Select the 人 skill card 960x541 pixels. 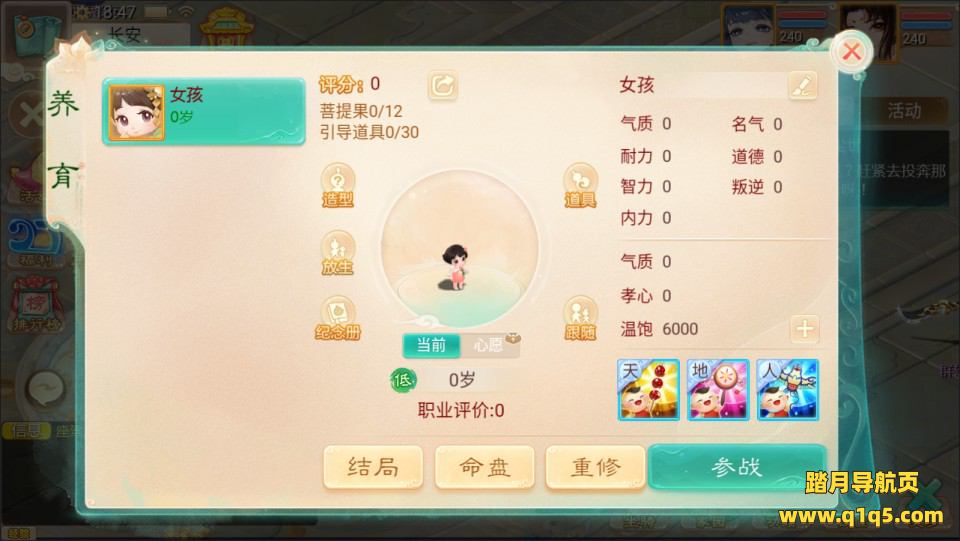tap(788, 390)
